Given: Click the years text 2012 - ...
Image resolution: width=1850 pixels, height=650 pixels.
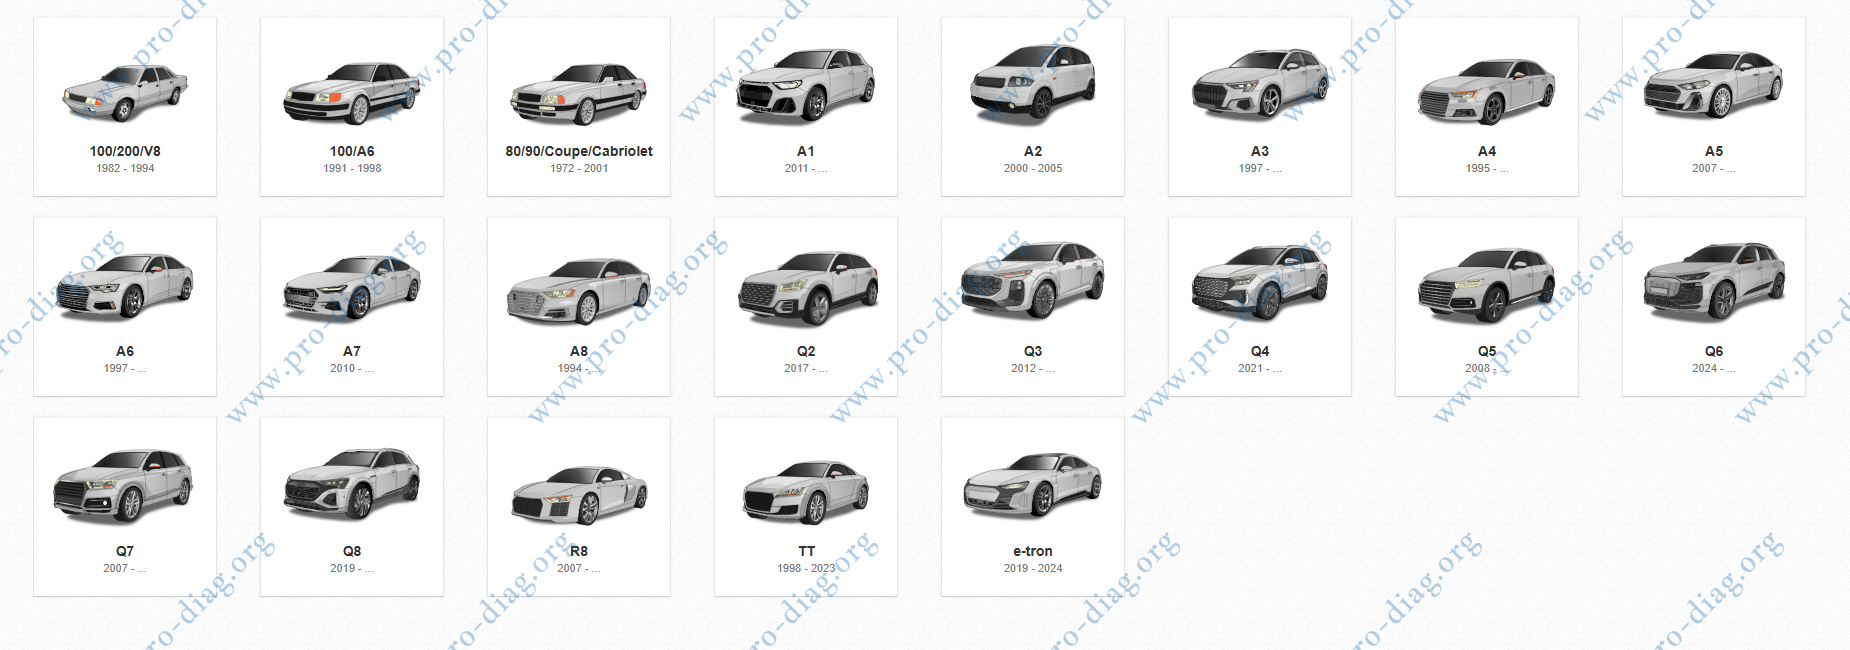Looking at the screenshot, I should pos(1033,368).
